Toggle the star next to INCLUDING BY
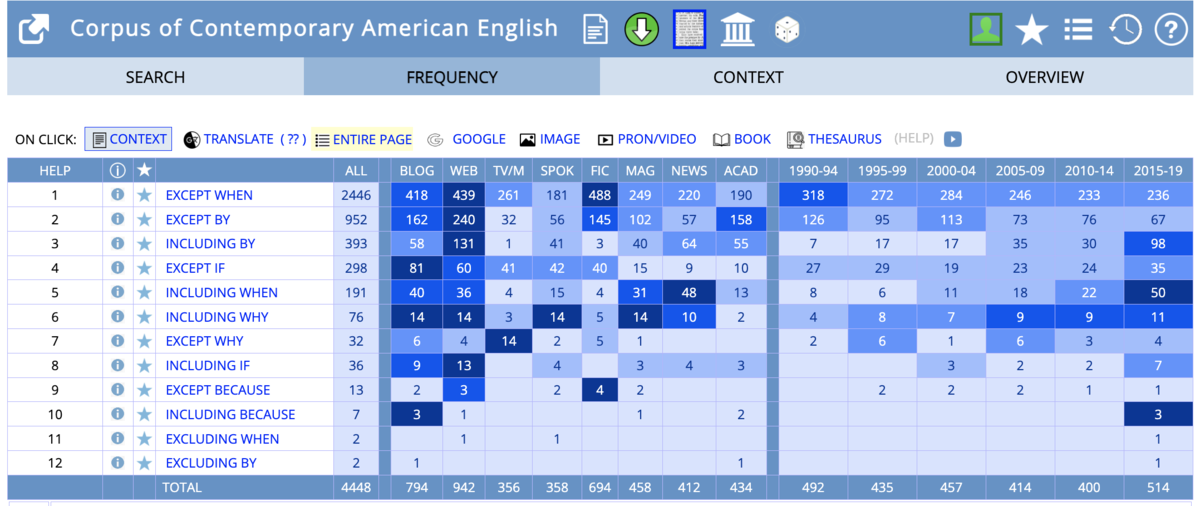 [144, 244]
